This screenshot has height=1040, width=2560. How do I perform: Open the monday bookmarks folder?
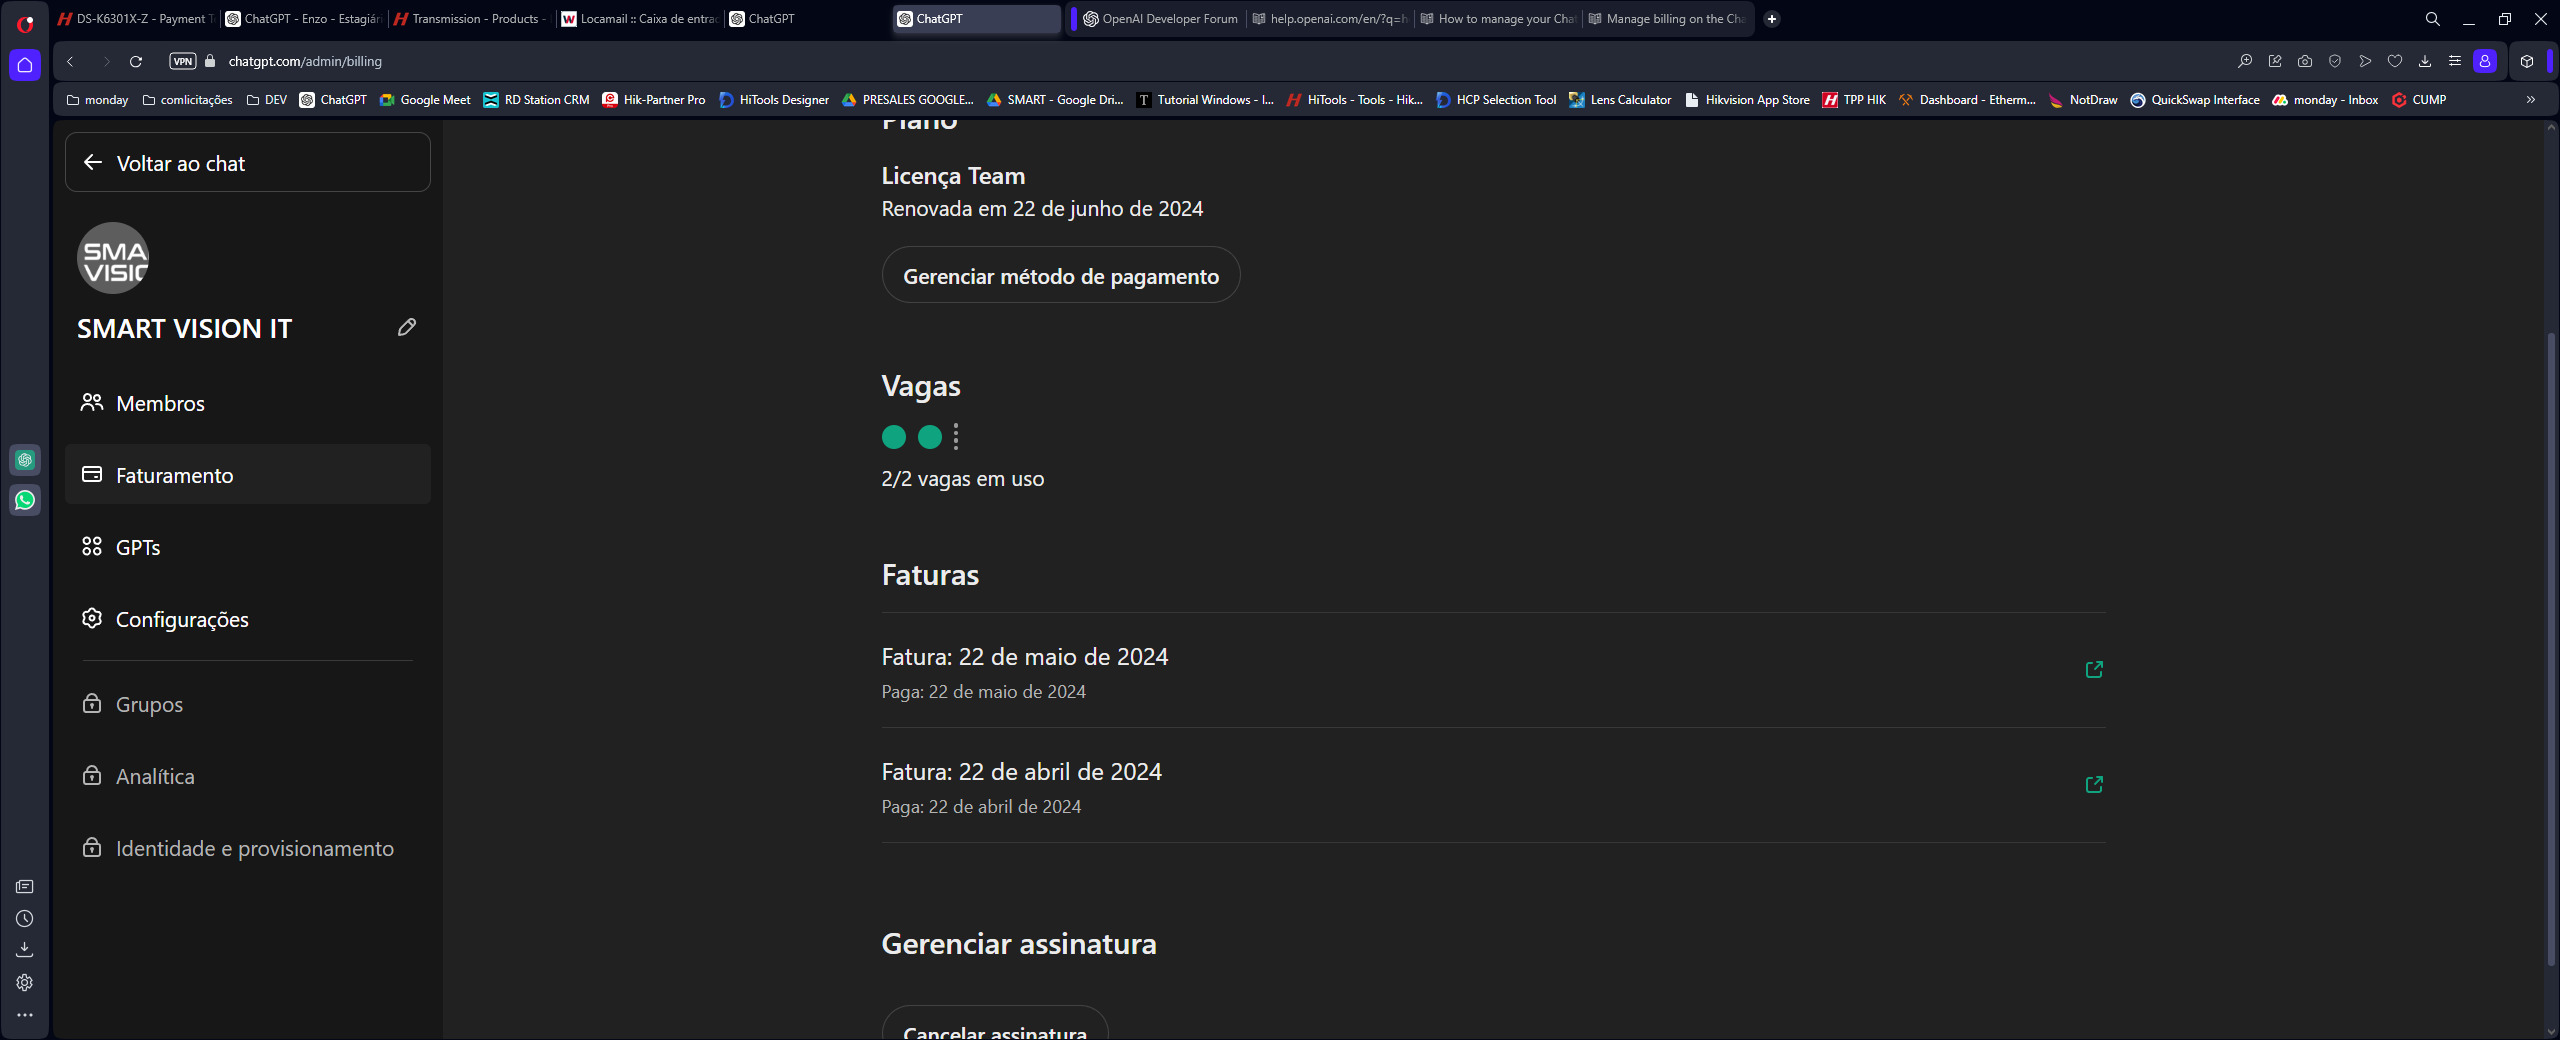tap(97, 100)
